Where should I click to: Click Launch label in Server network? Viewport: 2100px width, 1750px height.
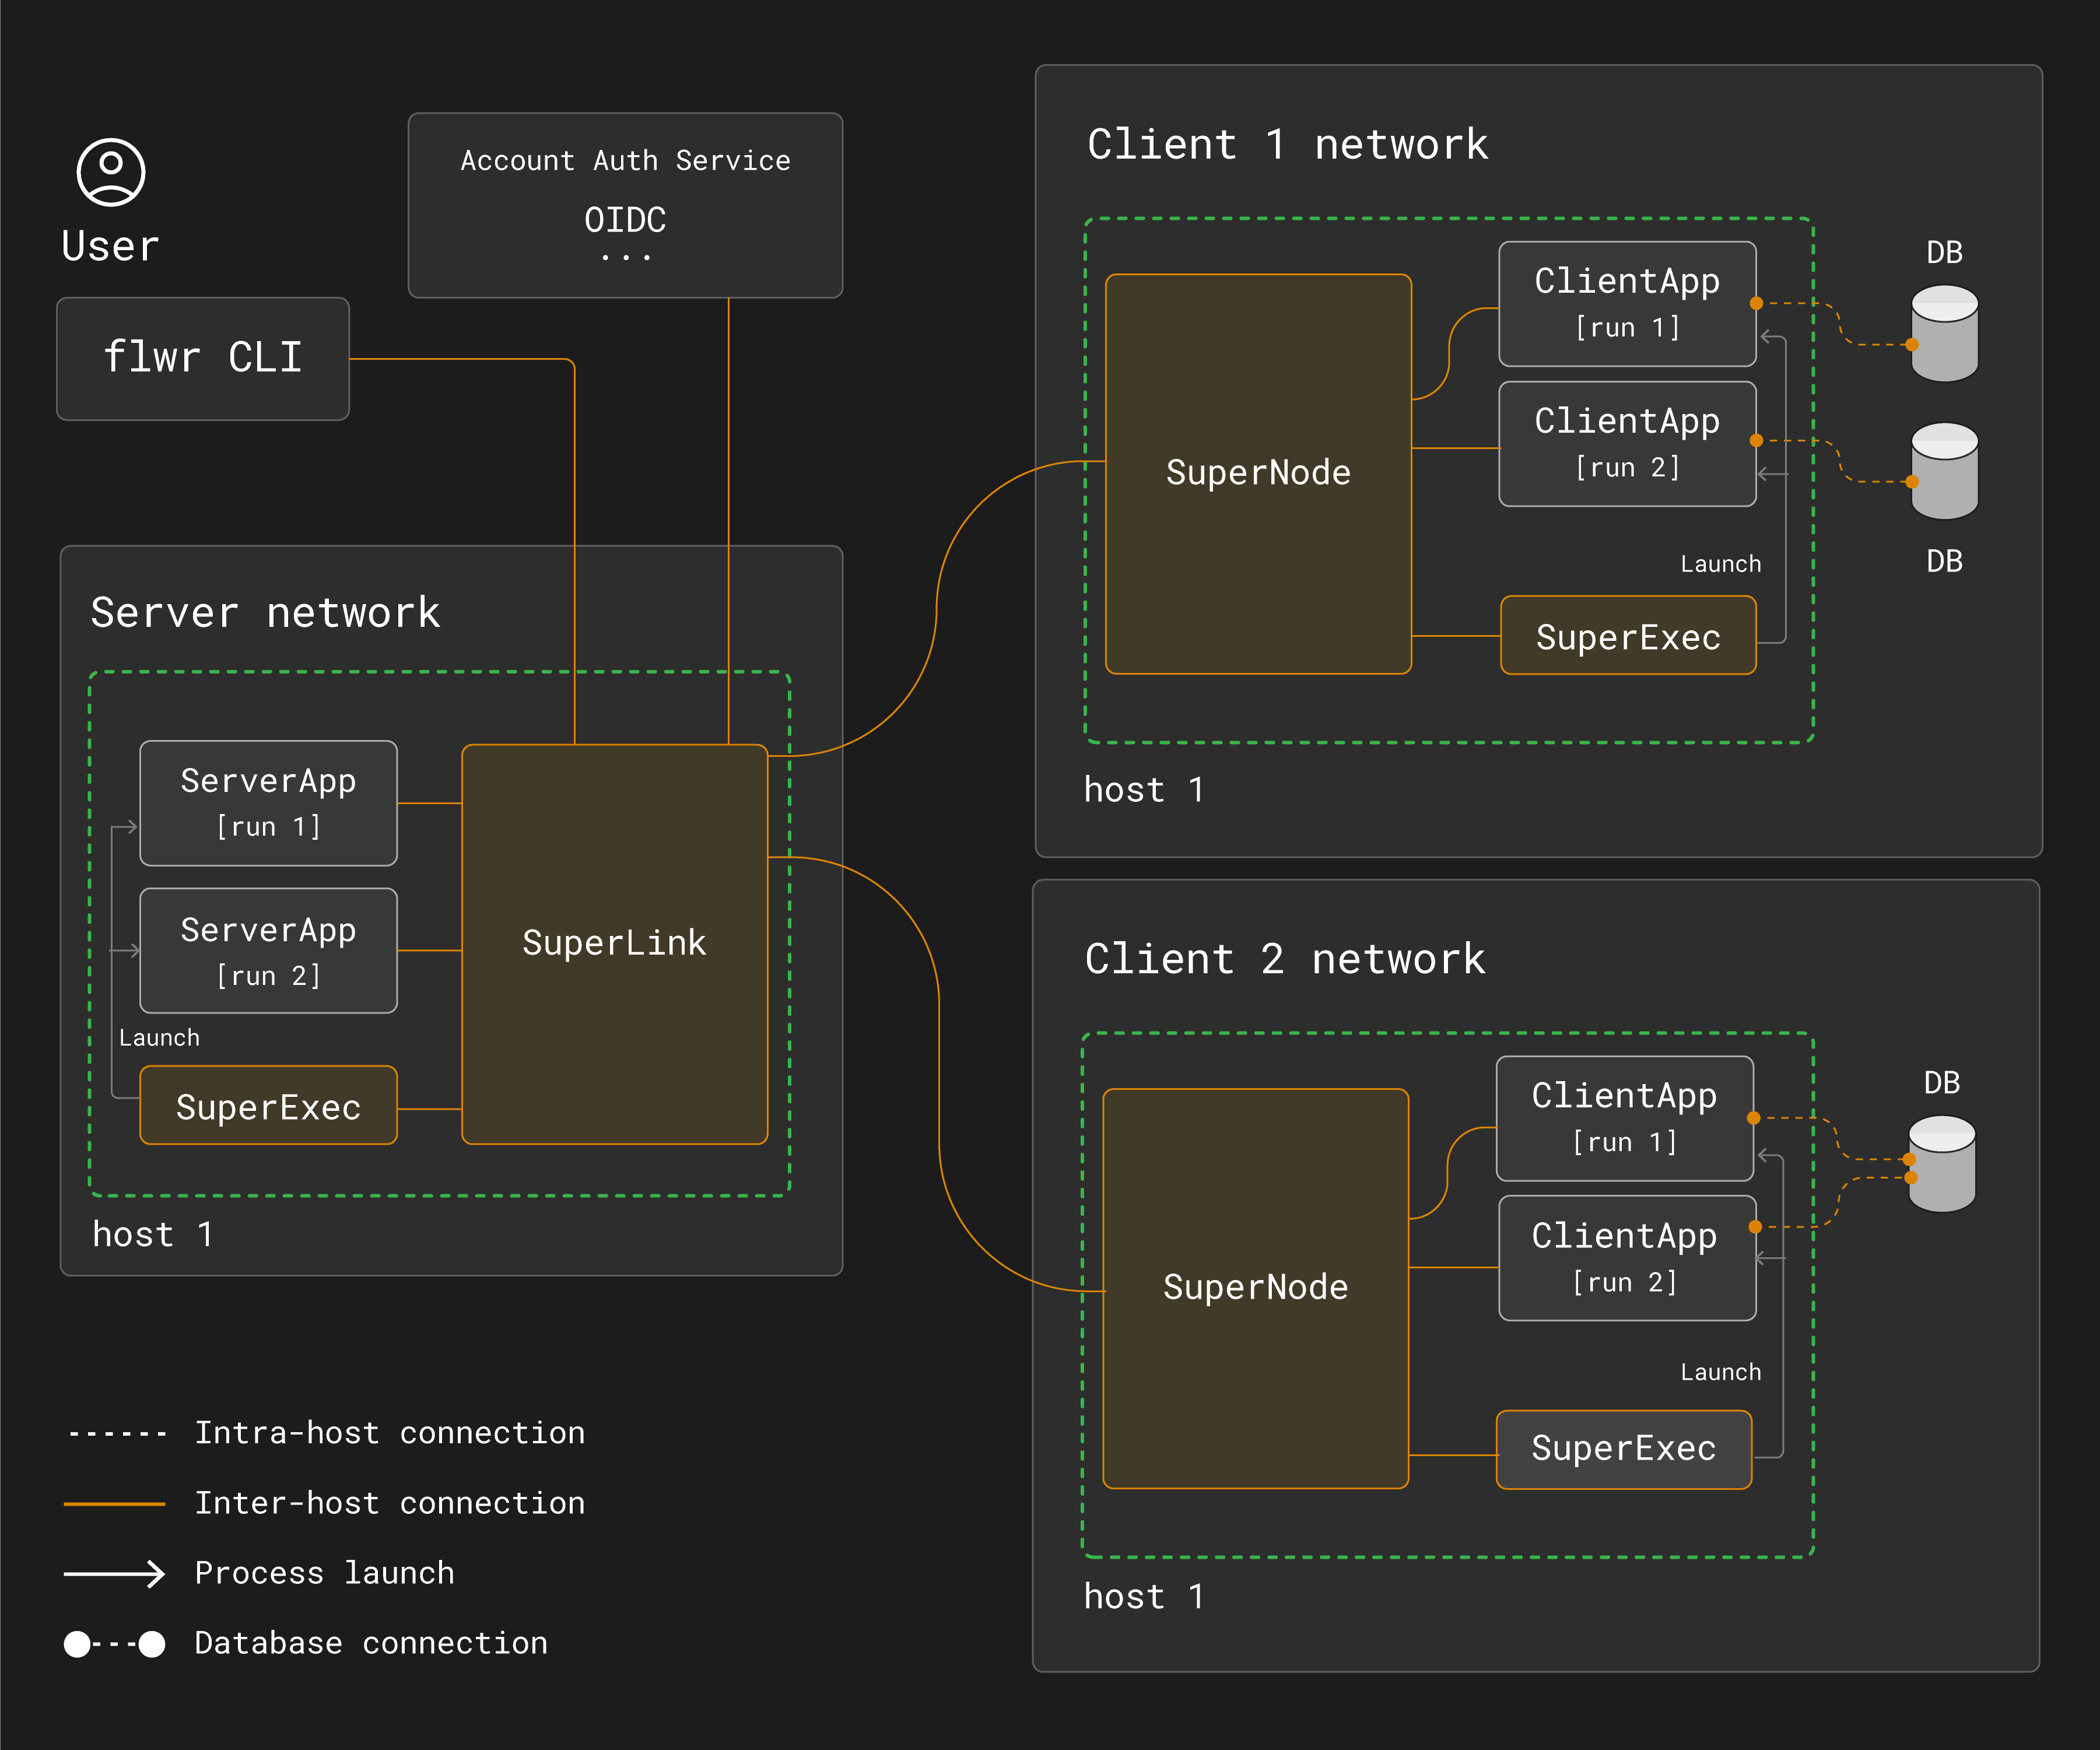[159, 1037]
